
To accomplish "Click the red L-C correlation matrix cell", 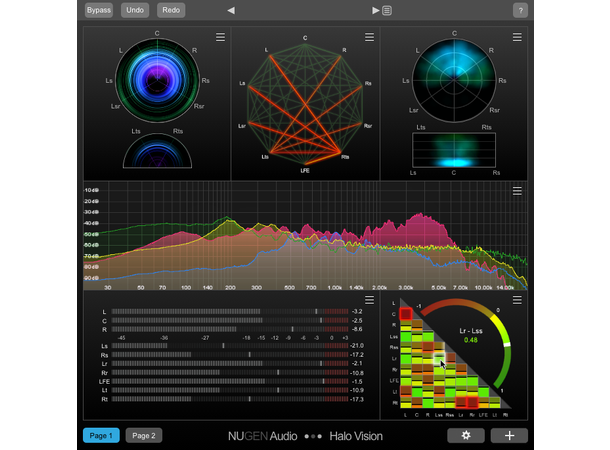I will click(x=406, y=313).
